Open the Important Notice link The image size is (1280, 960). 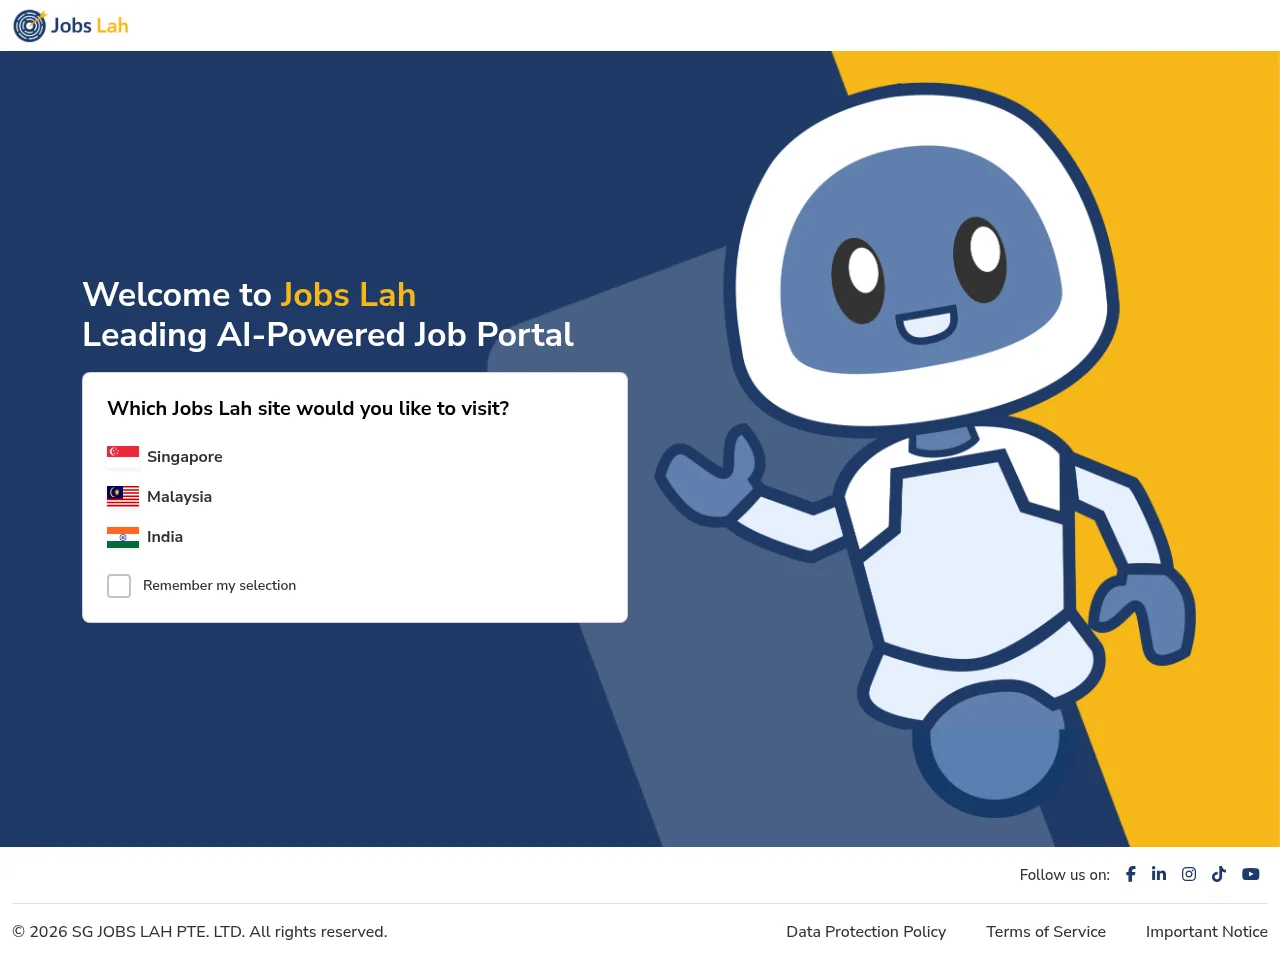(x=1207, y=932)
